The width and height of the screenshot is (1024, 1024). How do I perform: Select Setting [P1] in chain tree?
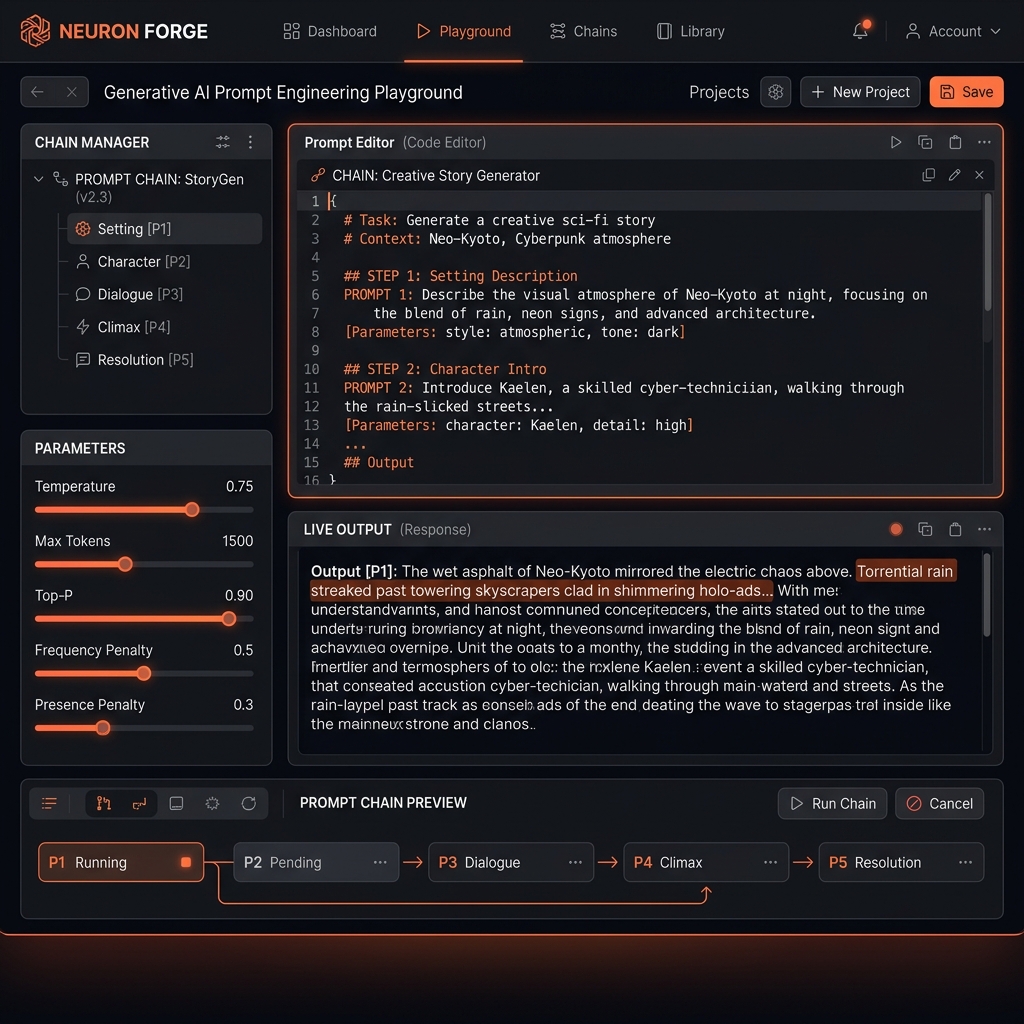pyautogui.click(x=165, y=229)
